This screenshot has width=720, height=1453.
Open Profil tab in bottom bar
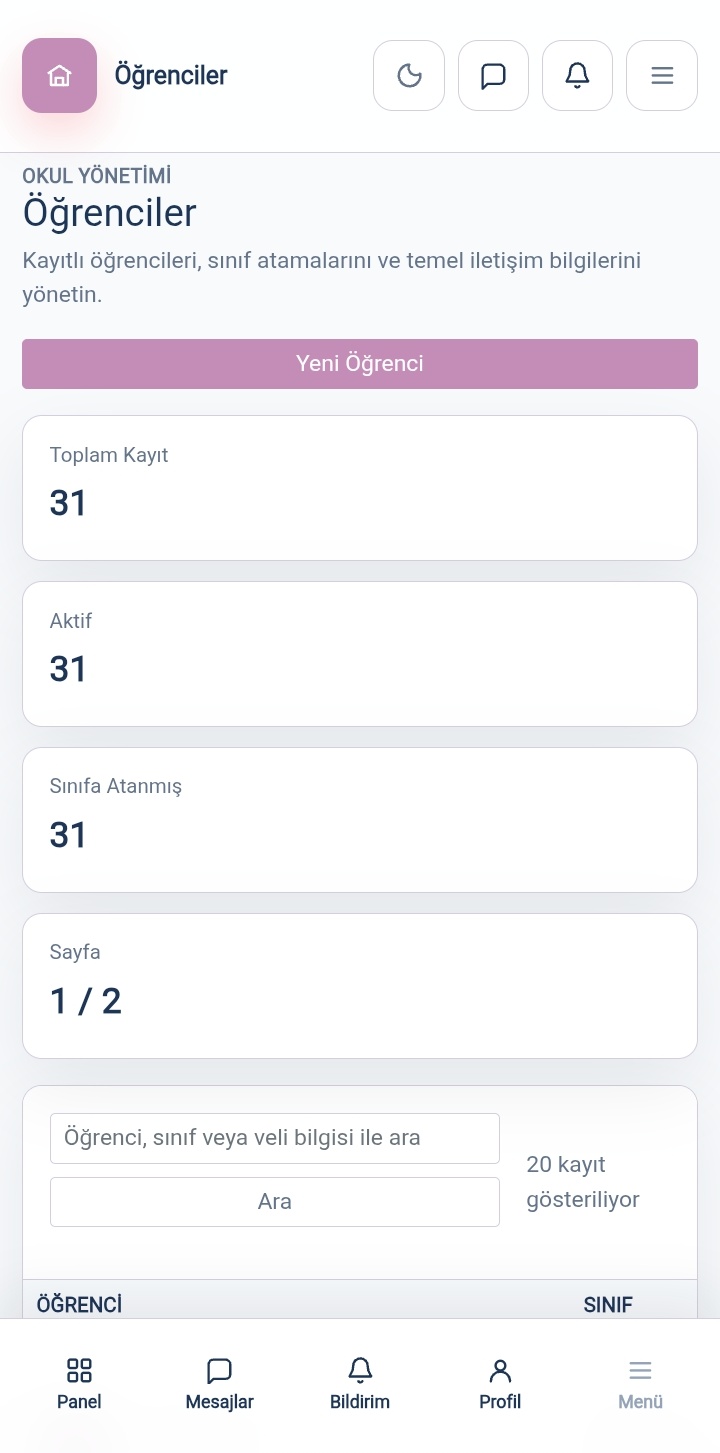click(x=500, y=1385)
